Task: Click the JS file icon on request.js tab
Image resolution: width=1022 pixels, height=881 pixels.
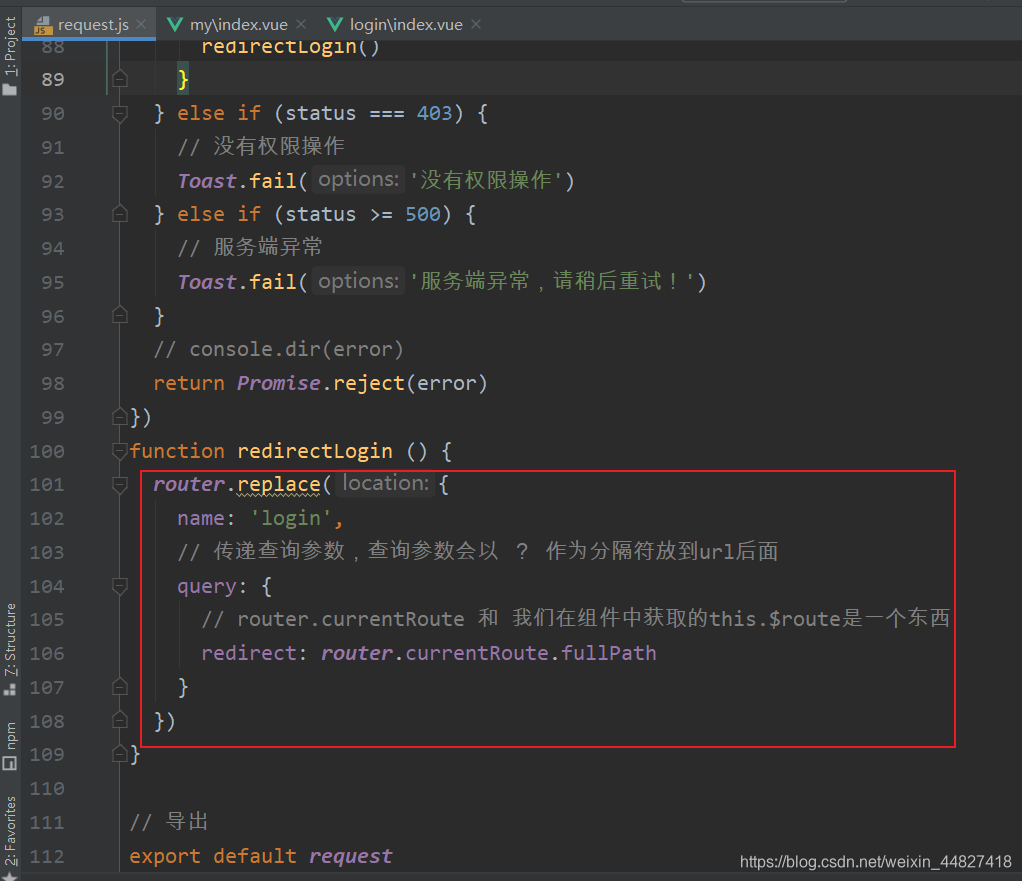Action: pos(43,25)
